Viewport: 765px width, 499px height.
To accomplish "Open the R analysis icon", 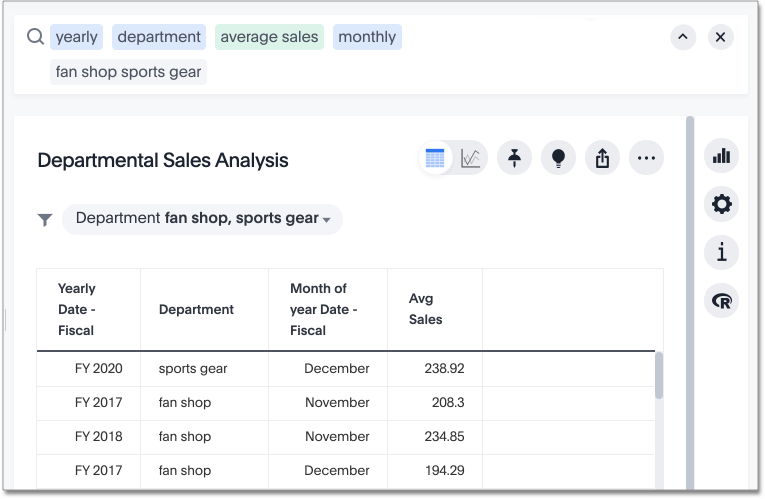I will point(721,301).
